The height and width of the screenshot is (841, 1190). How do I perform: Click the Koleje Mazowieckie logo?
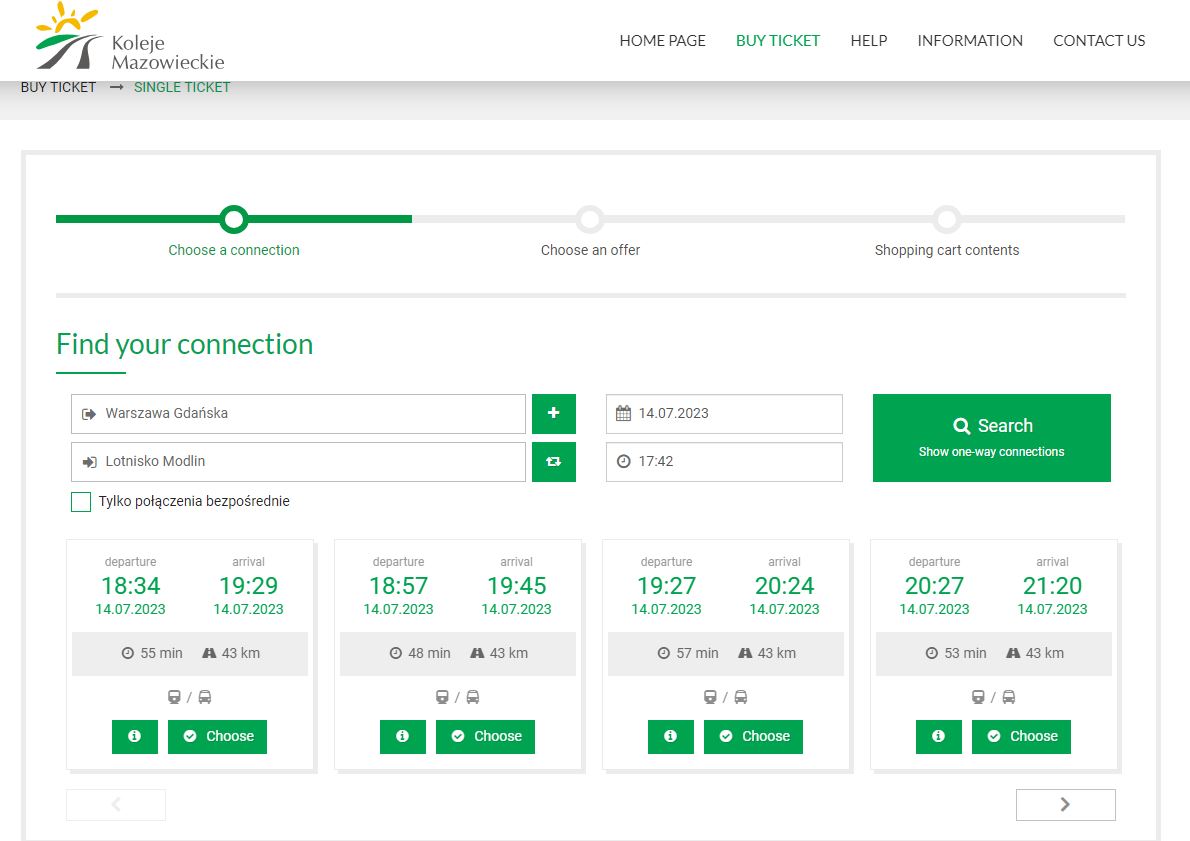131,37
